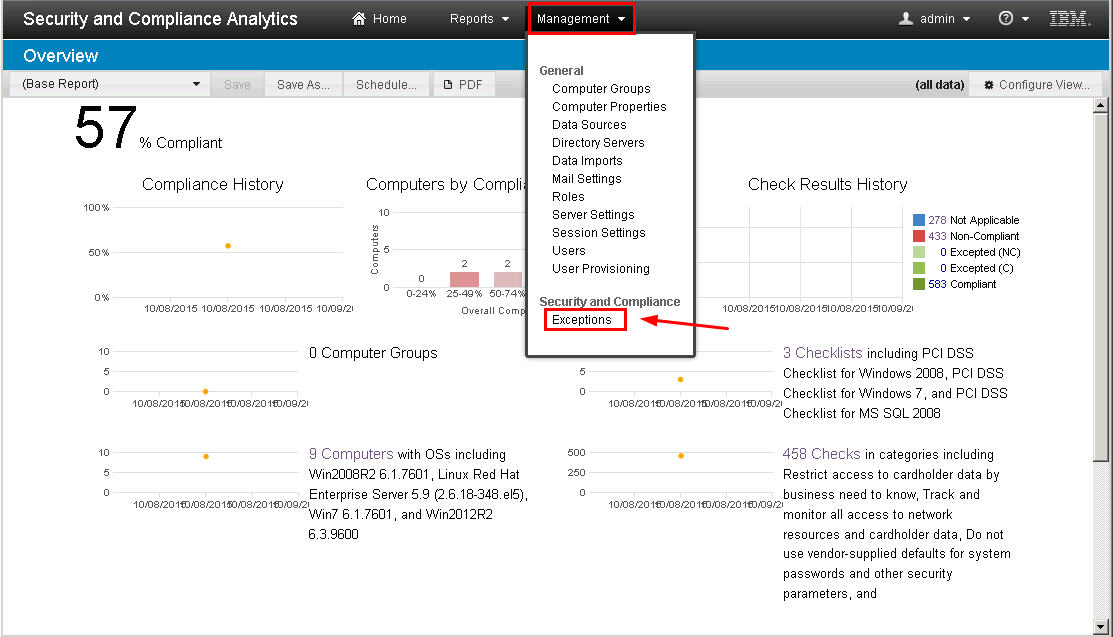Open Session Settings menu entry
This screenshot has height=637, width=1113.
tap(598, 232)
